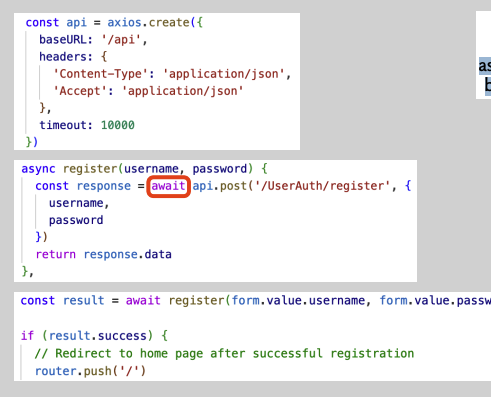Click the create method name after axios
491x397 pixels.
(x=169, y=22)
